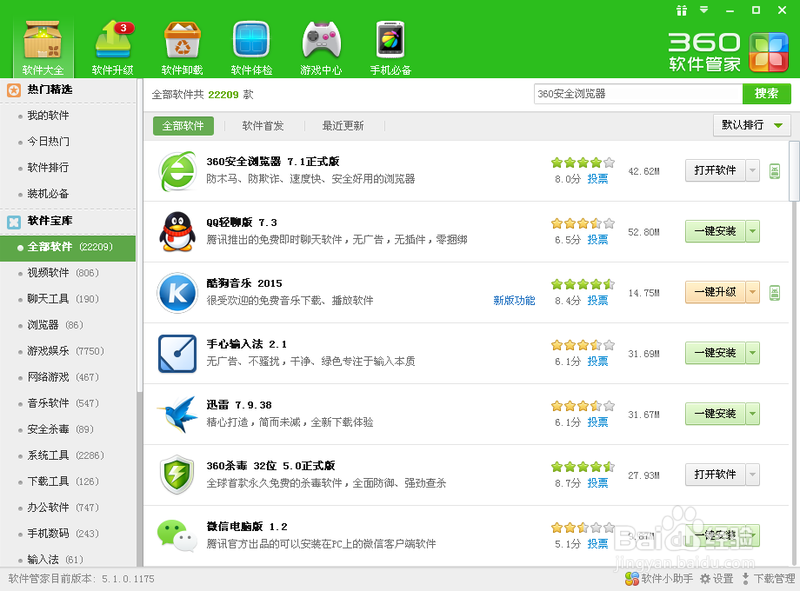Expand arrow next to 手心输入法 一键安装
This screenshot has height=591, width=800.
point(753,353)
